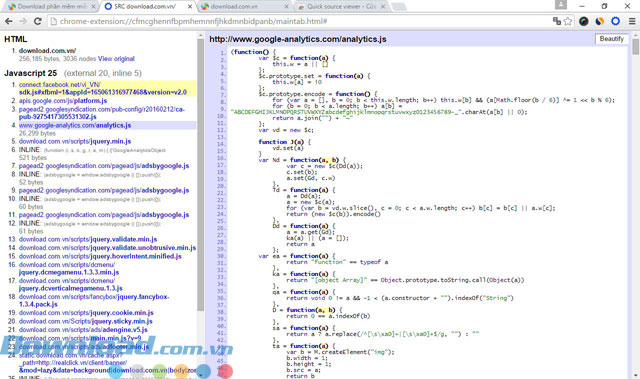
Task: Open jquery.dcverticalmegamenu.1.3.js script
Action: tap(71, 284)
